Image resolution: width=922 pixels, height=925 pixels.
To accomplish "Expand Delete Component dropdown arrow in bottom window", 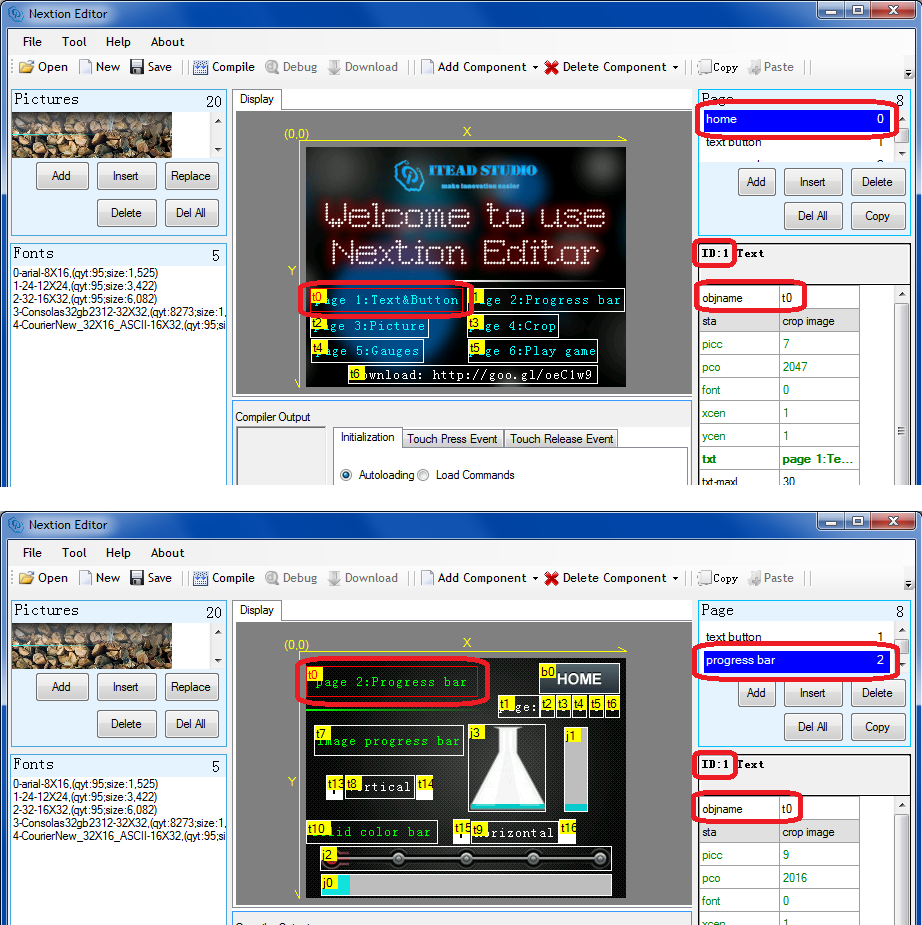I will coord(675,579).
